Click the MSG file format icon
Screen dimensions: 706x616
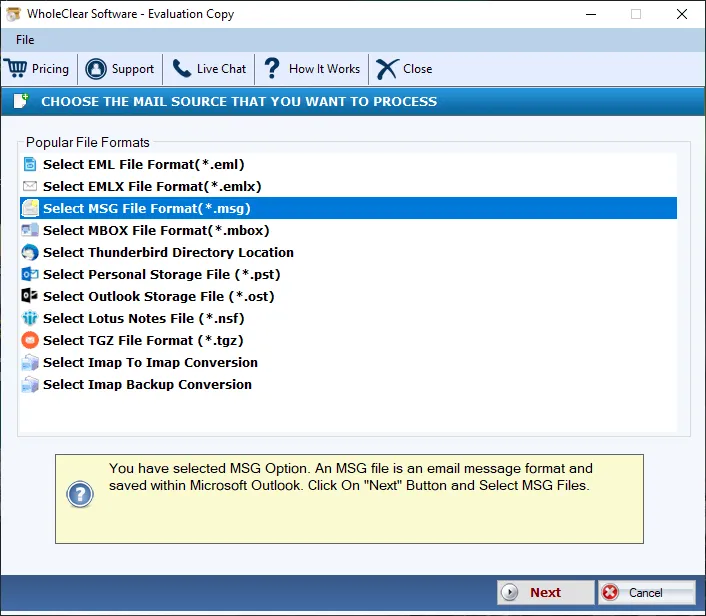30,208
